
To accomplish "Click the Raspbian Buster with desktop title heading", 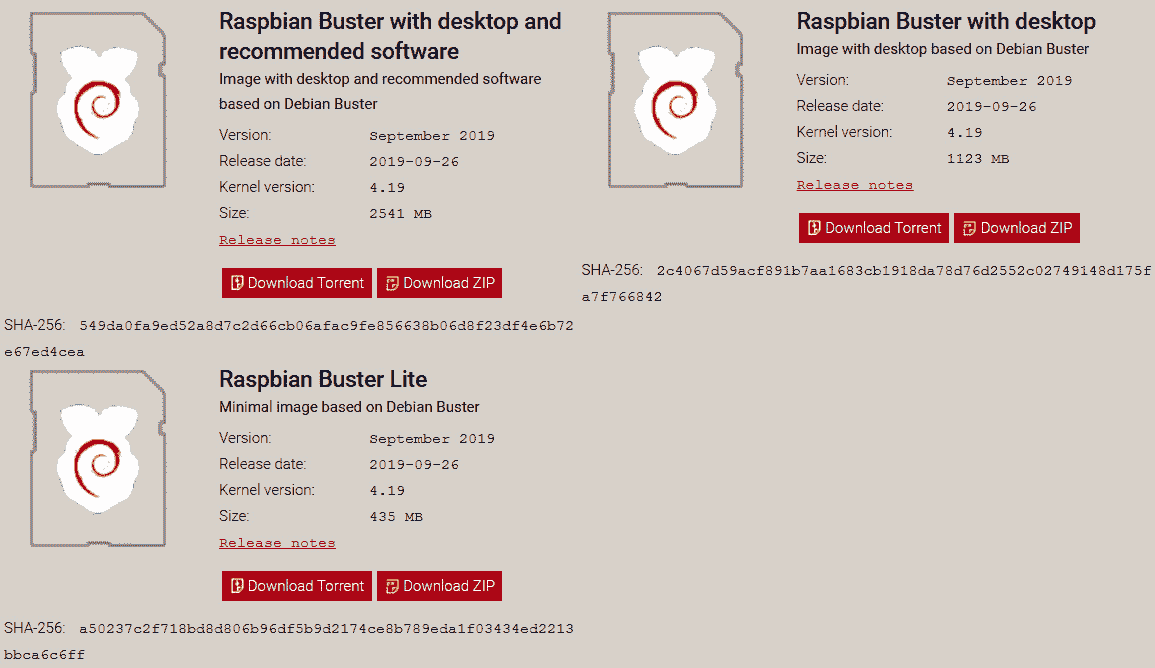I will (x=946, y=20).
